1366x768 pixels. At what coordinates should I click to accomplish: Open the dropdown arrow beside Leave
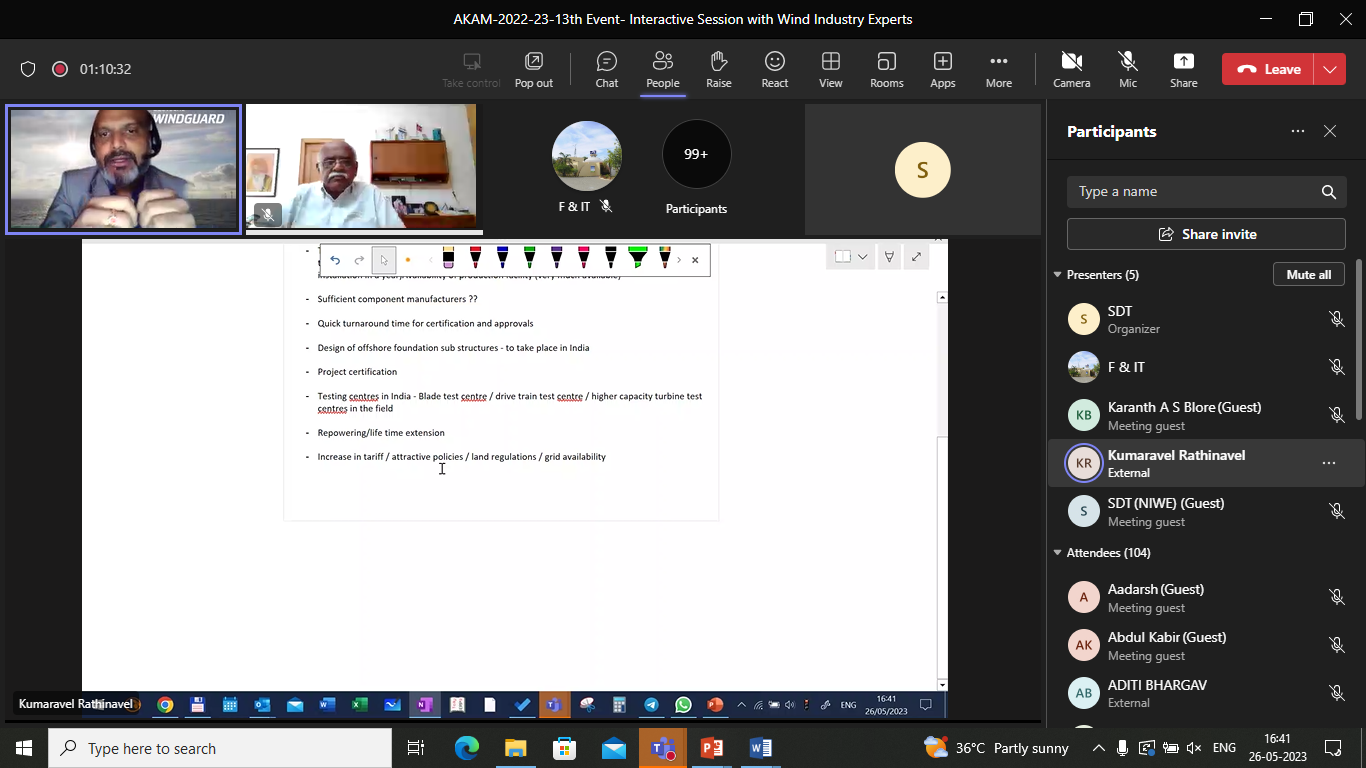1329,69
